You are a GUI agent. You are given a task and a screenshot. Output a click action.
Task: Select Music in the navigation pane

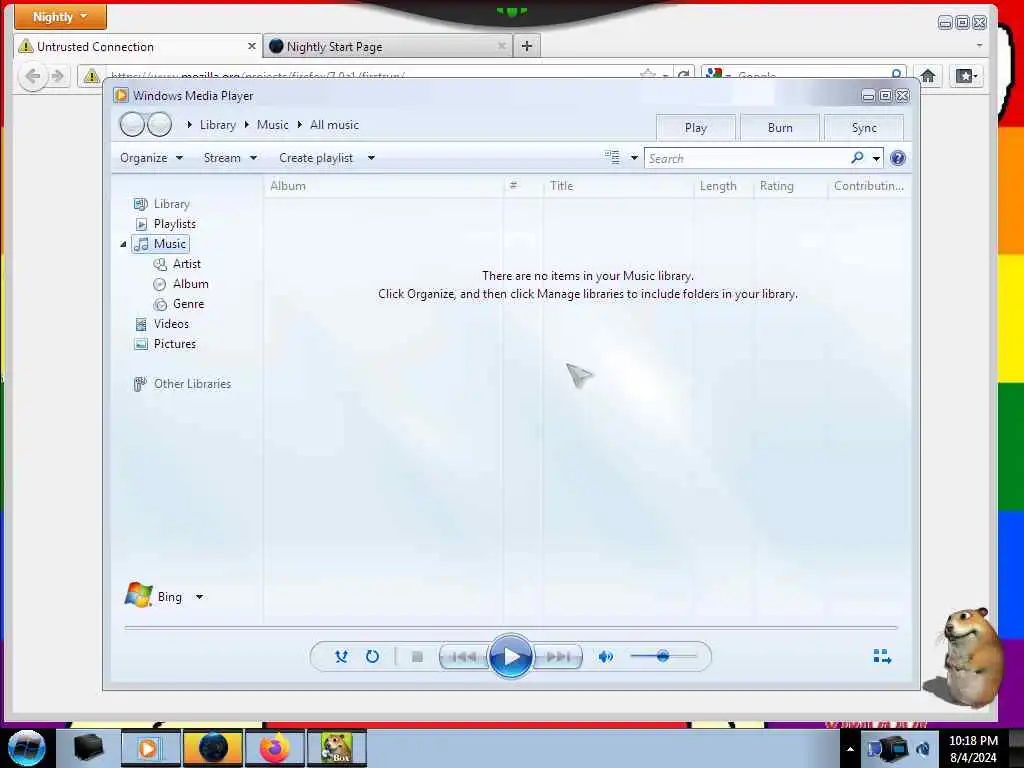[x=161, y=244]
